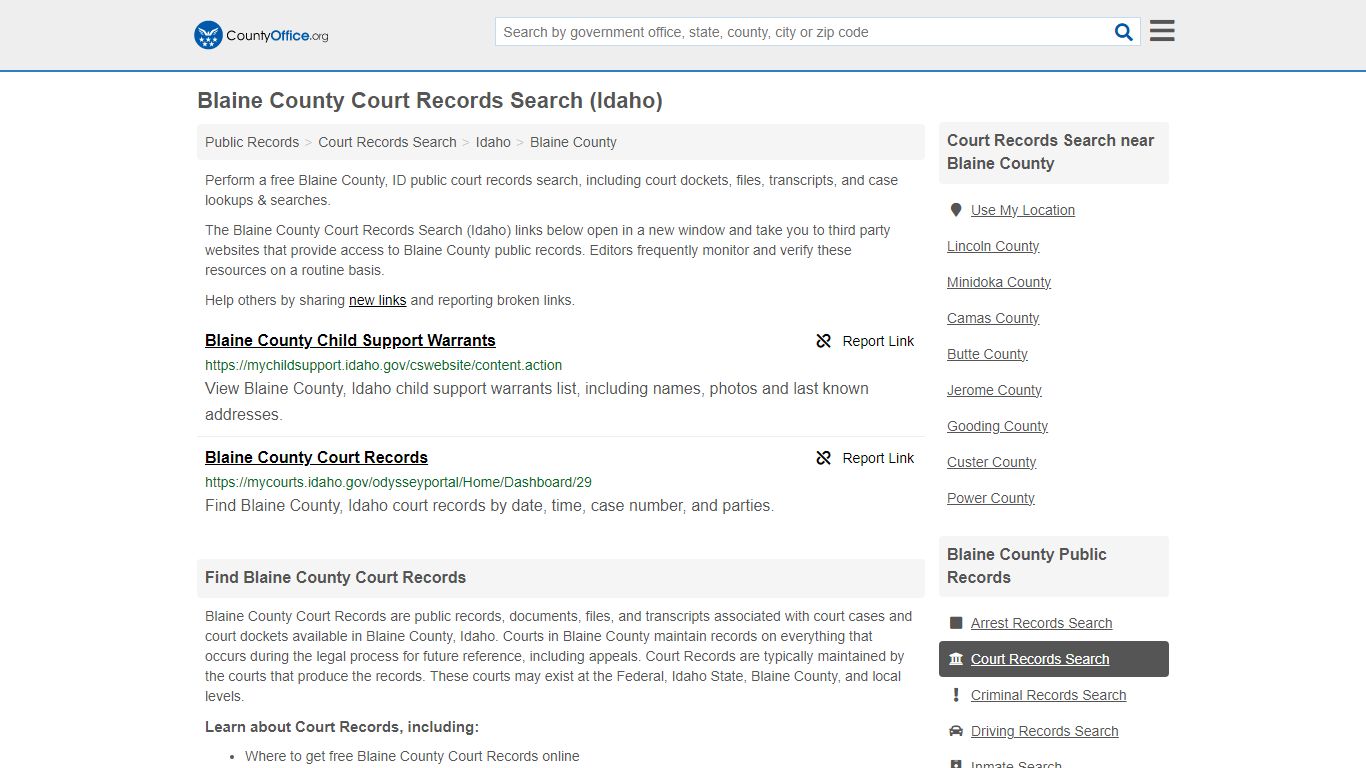This screenshot has height=768, width=1366.
Task: Click Find Blaine County Court Records heading
Action: tap(335, 577)
